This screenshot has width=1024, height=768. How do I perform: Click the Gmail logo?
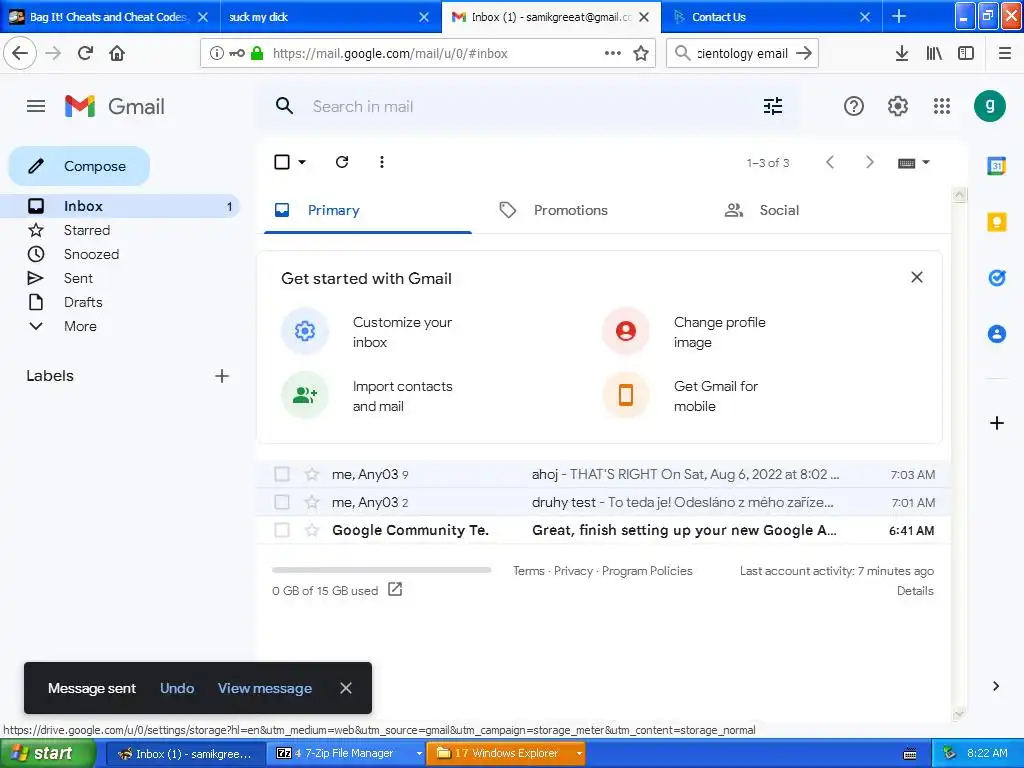[x=115, y=106]
